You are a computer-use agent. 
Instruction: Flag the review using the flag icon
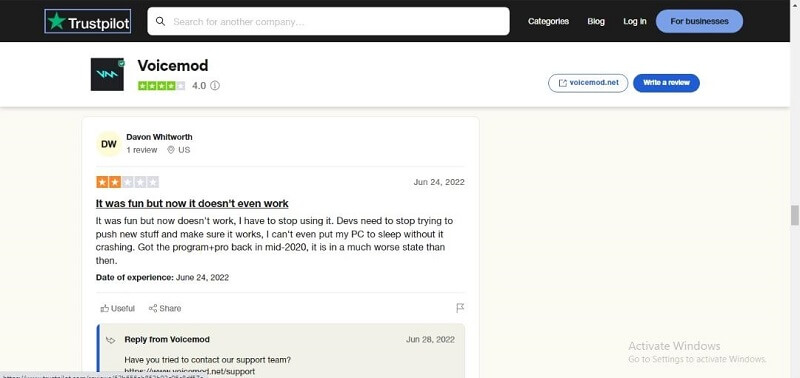(460, 308)
